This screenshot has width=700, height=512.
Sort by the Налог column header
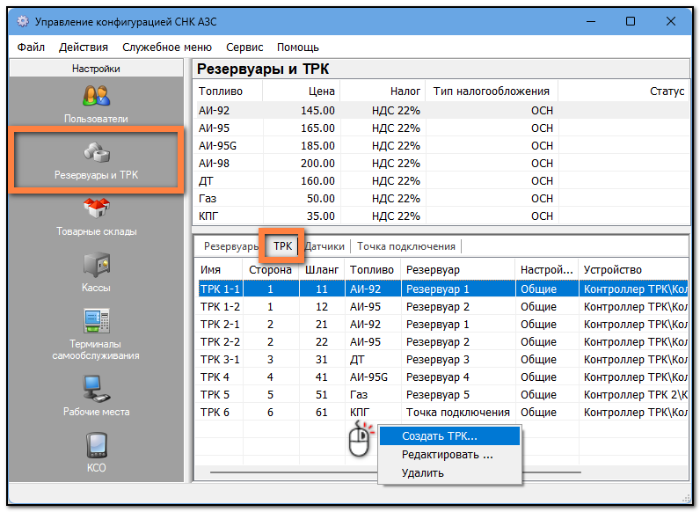point(383,91)
